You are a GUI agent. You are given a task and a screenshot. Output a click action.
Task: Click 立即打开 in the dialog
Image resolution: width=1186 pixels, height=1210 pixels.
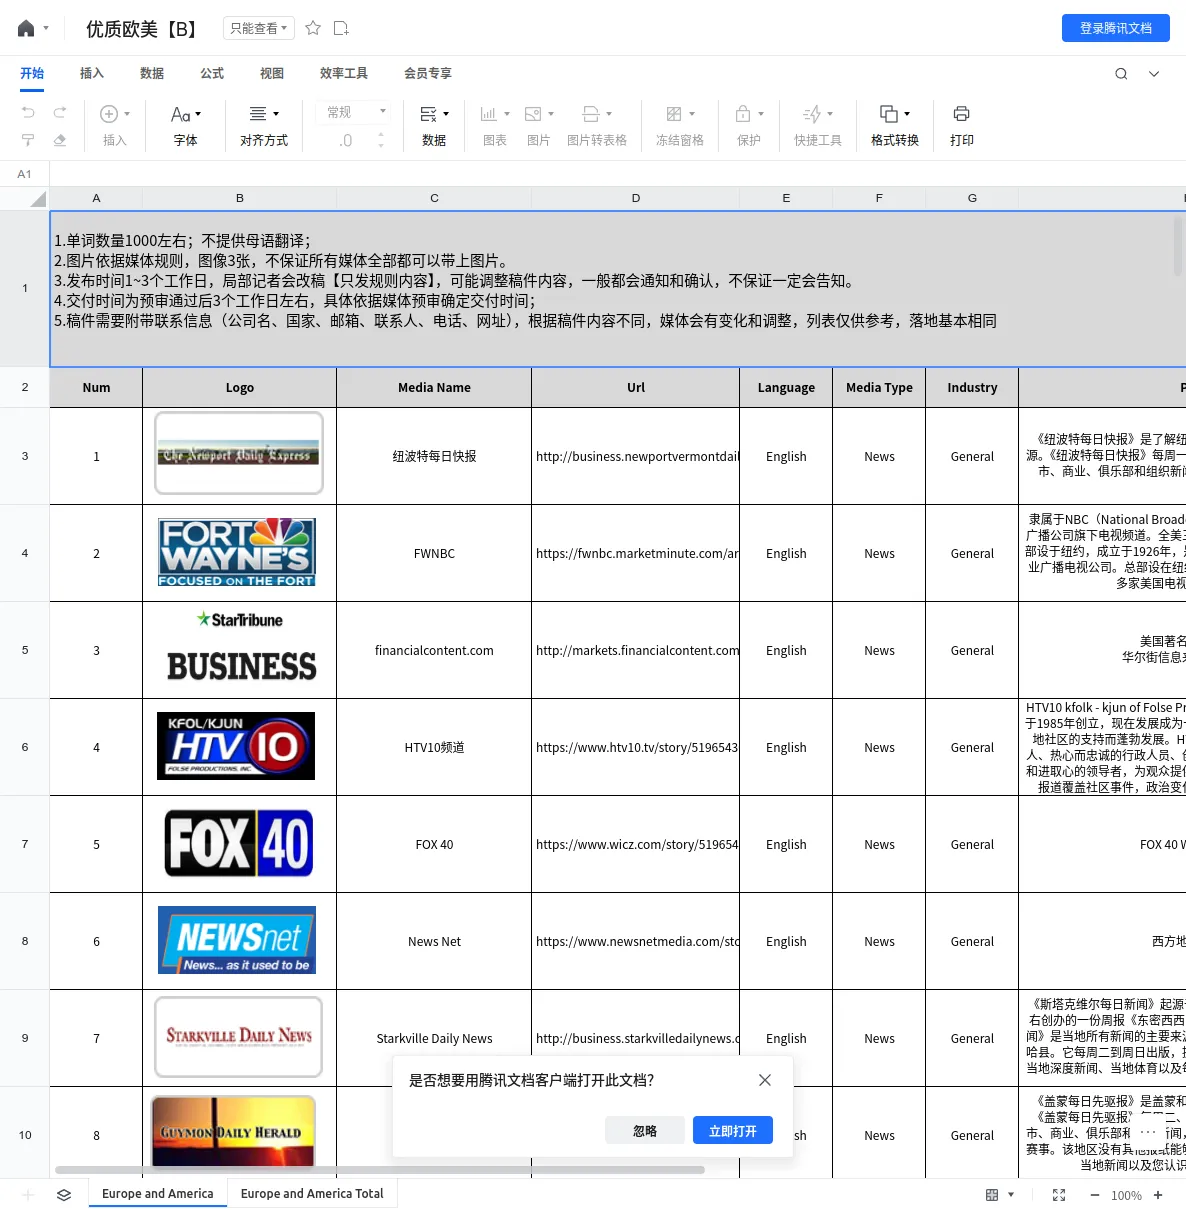tap(733, 1131)
